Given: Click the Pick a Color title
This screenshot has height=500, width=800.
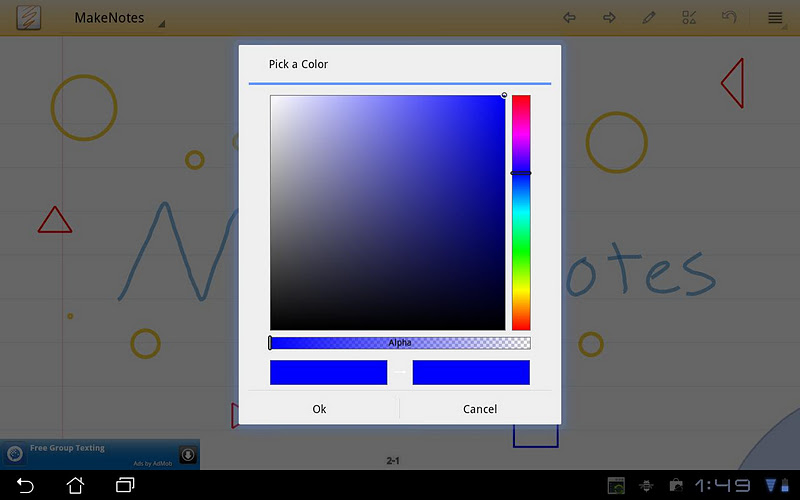Looking at the screenshot, I should click(298, 64).
